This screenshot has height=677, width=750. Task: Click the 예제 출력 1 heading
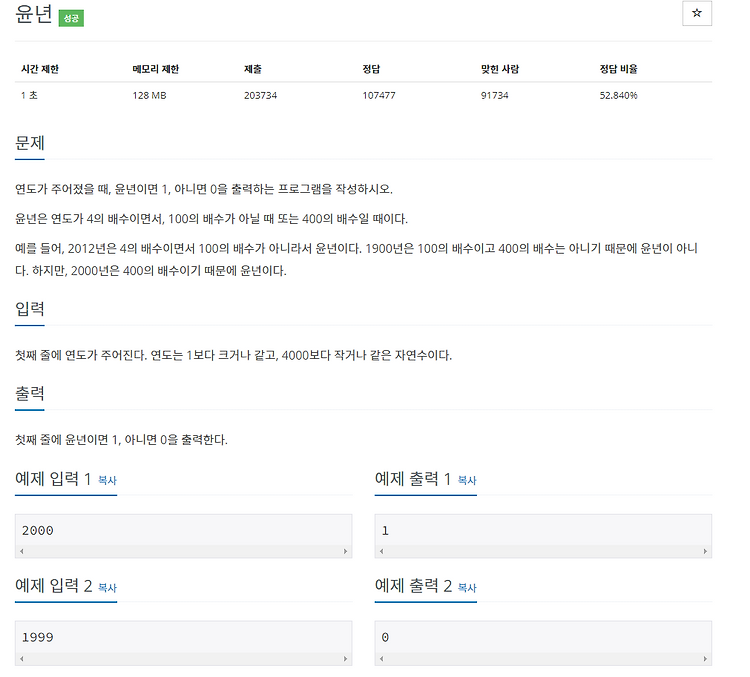[x=413, y=478]
